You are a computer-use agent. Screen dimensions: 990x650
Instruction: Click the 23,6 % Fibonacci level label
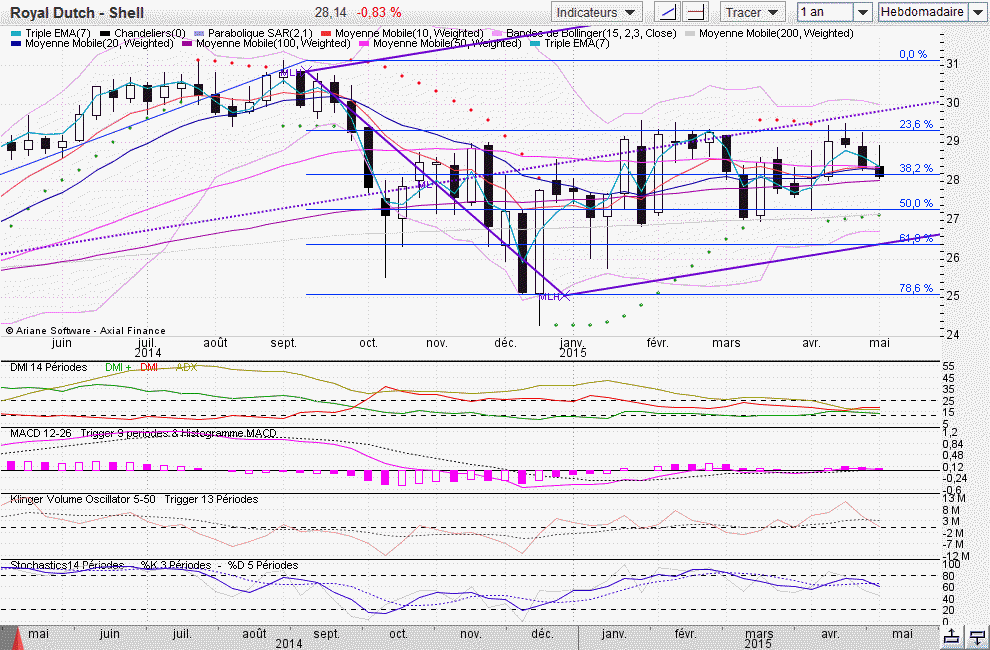915,124
